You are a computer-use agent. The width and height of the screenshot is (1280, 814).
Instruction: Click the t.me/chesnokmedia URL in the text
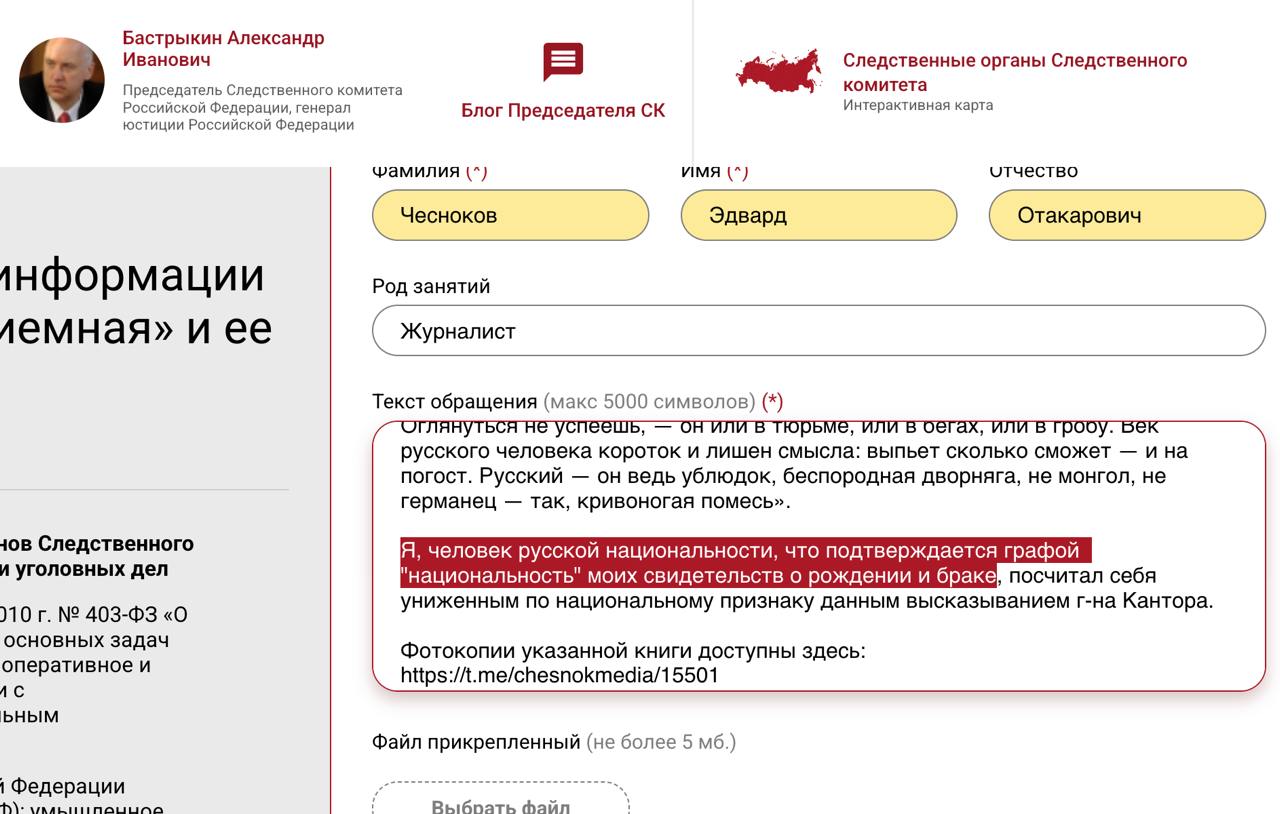[559, 675]
